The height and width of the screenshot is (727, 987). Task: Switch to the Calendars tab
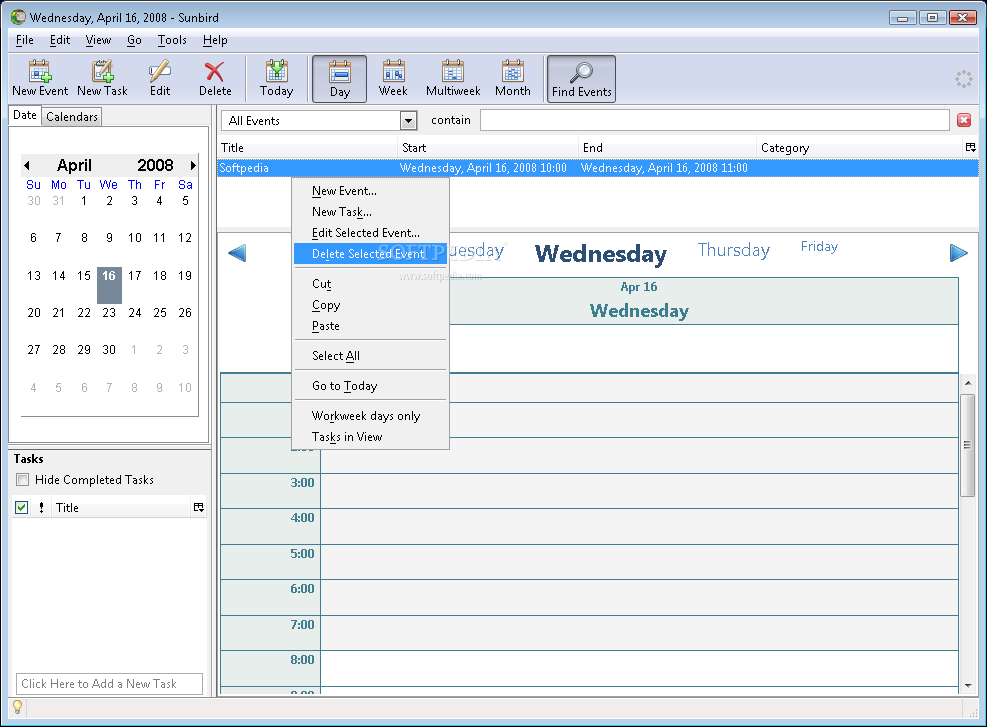click(72, 116)
